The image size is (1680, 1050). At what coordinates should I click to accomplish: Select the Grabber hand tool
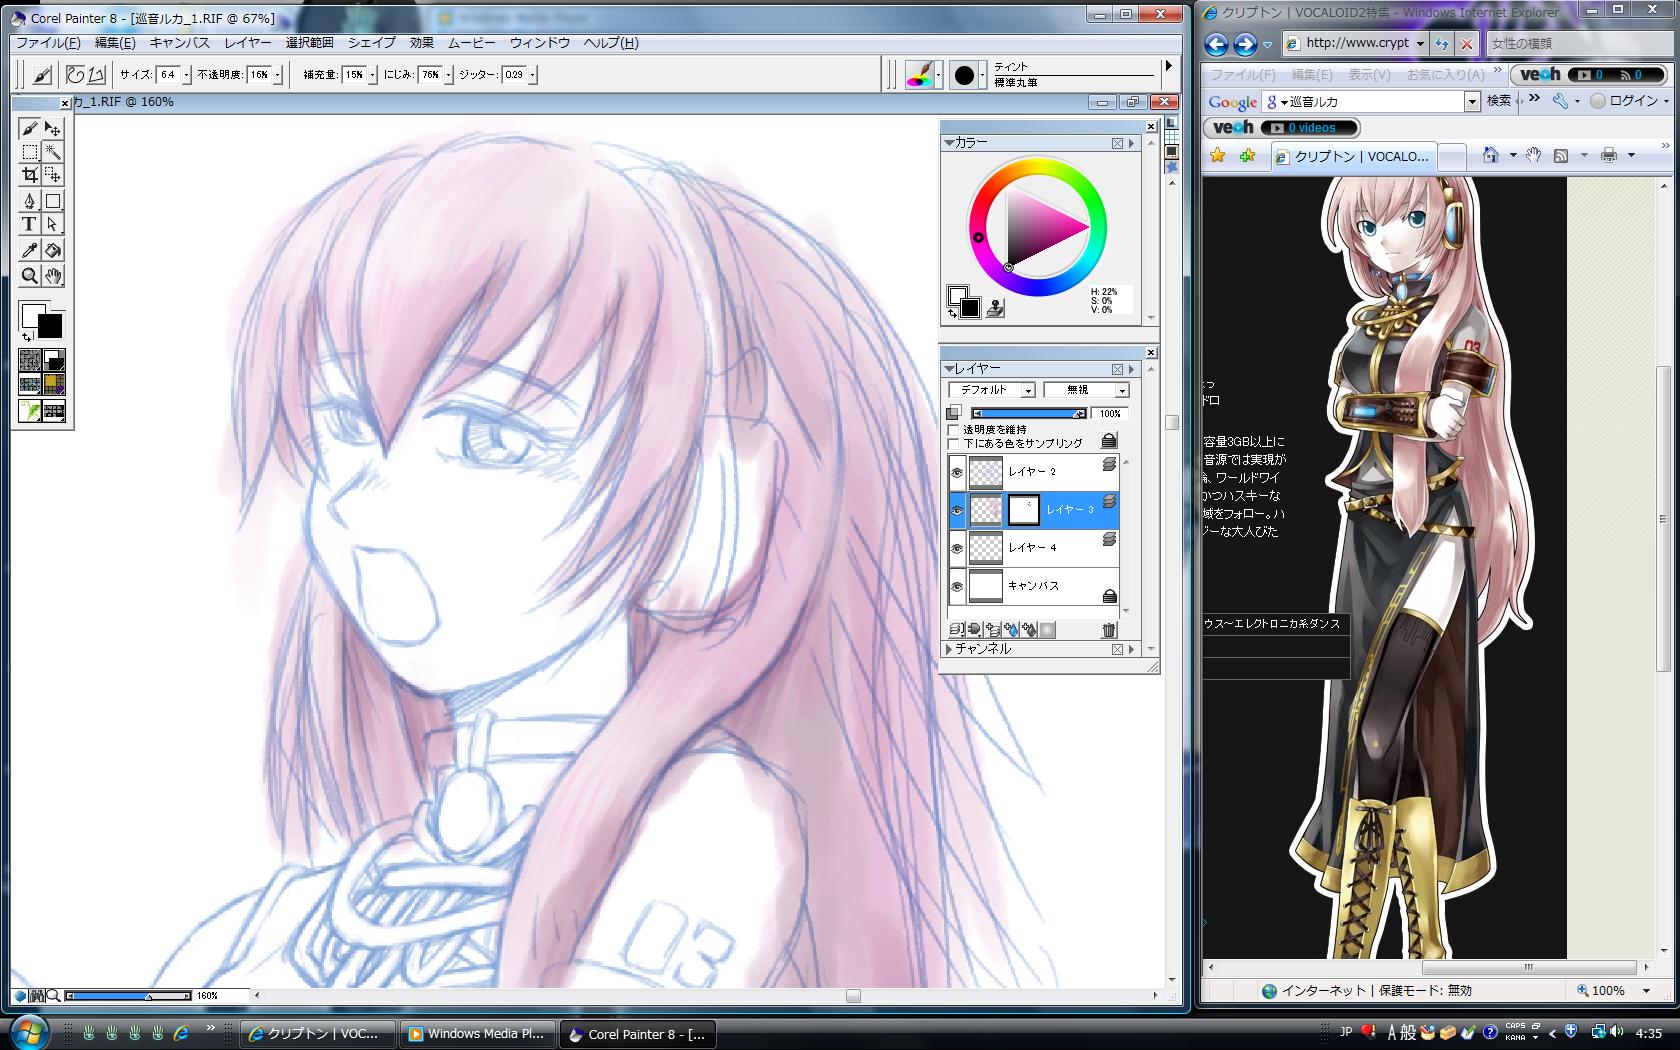pos(53,276)
